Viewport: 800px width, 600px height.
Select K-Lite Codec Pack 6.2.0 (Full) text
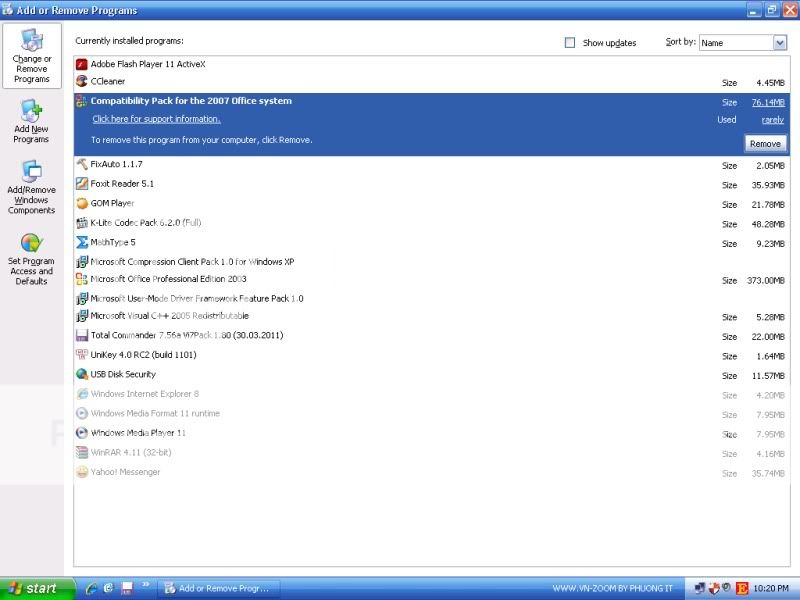[146, 223]
